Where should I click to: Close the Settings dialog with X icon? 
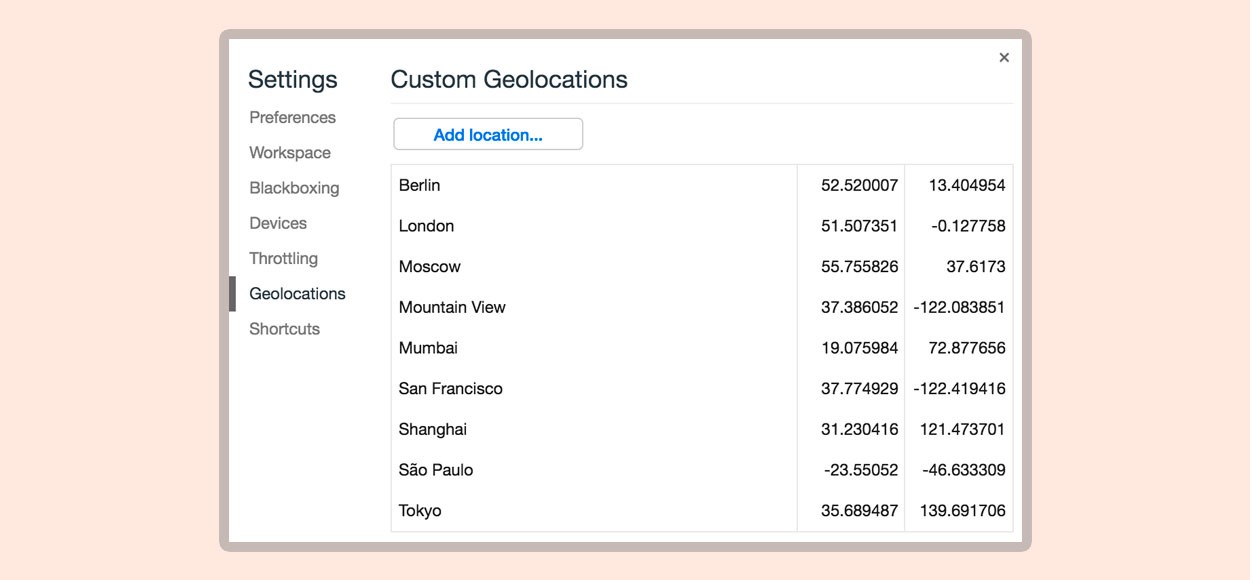tap(1004, 58)
